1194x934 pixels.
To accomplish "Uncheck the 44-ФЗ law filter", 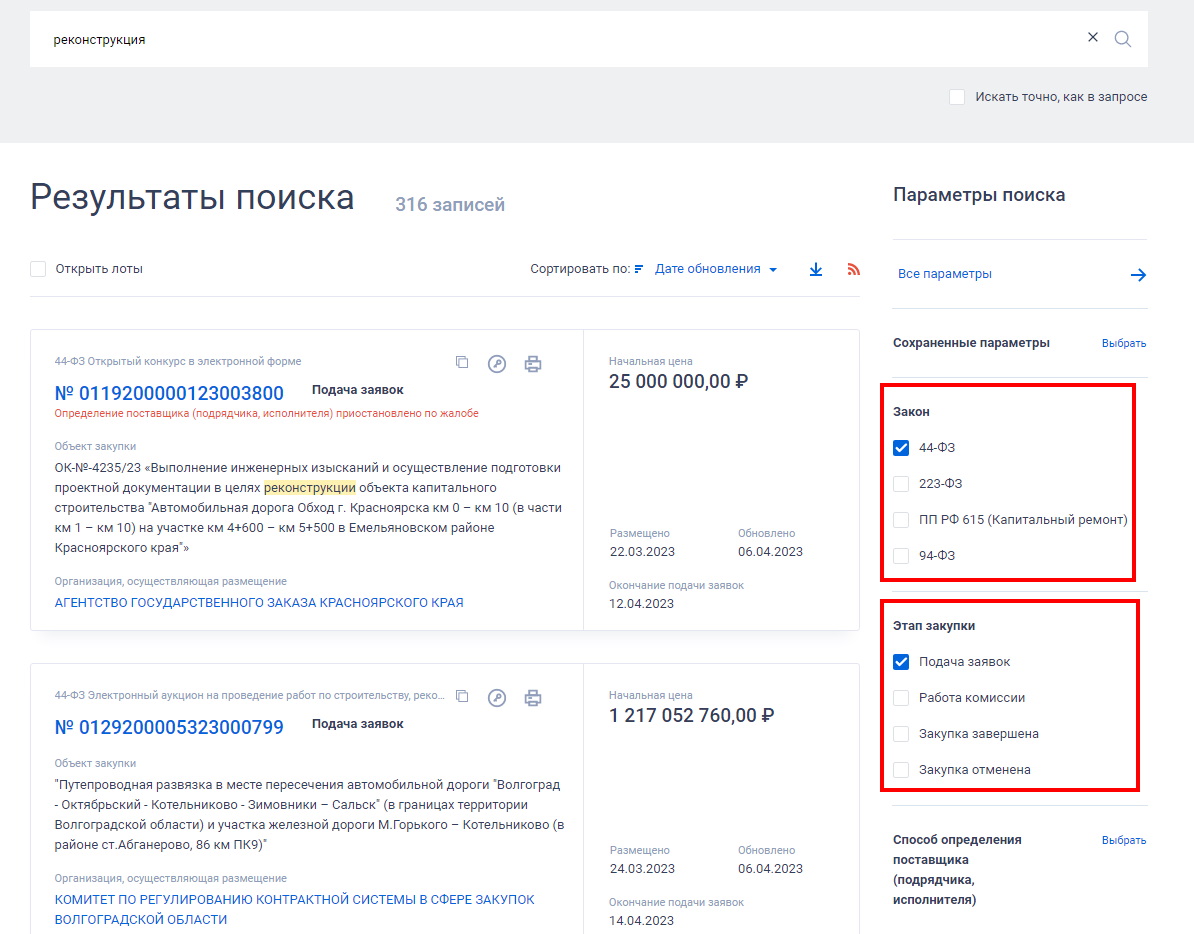I will click(x=901, y=448).
